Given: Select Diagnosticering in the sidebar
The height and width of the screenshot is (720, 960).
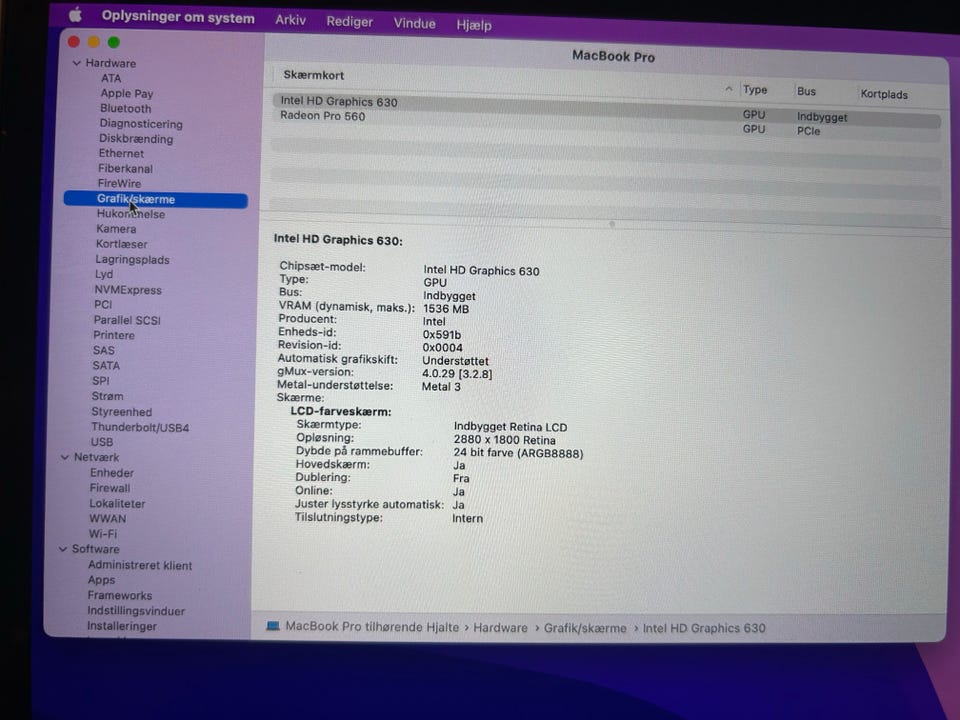Looking at the screenshot, I should tap(141, 124).
